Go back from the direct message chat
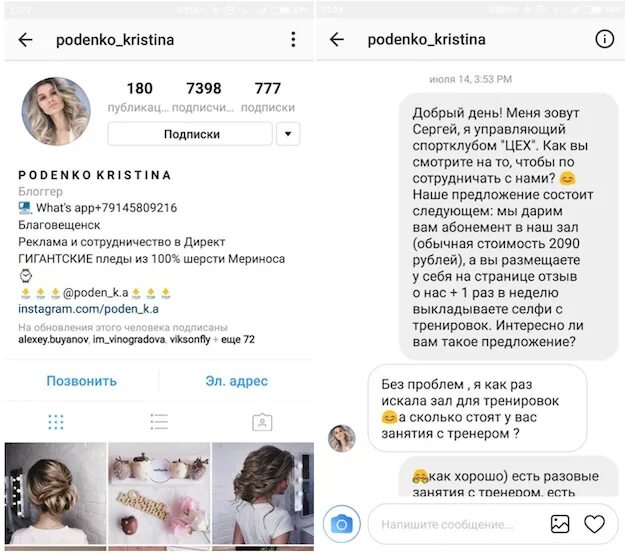 337,39
